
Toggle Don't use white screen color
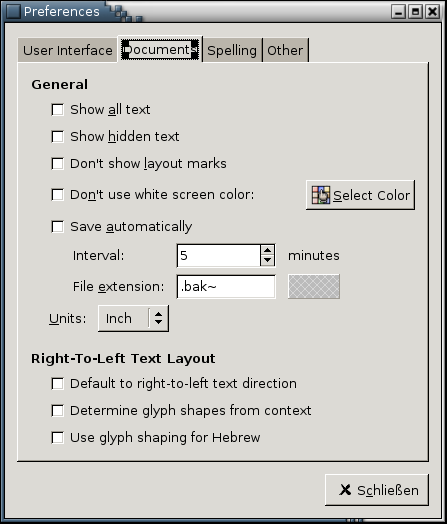click(x=57, y=195)
